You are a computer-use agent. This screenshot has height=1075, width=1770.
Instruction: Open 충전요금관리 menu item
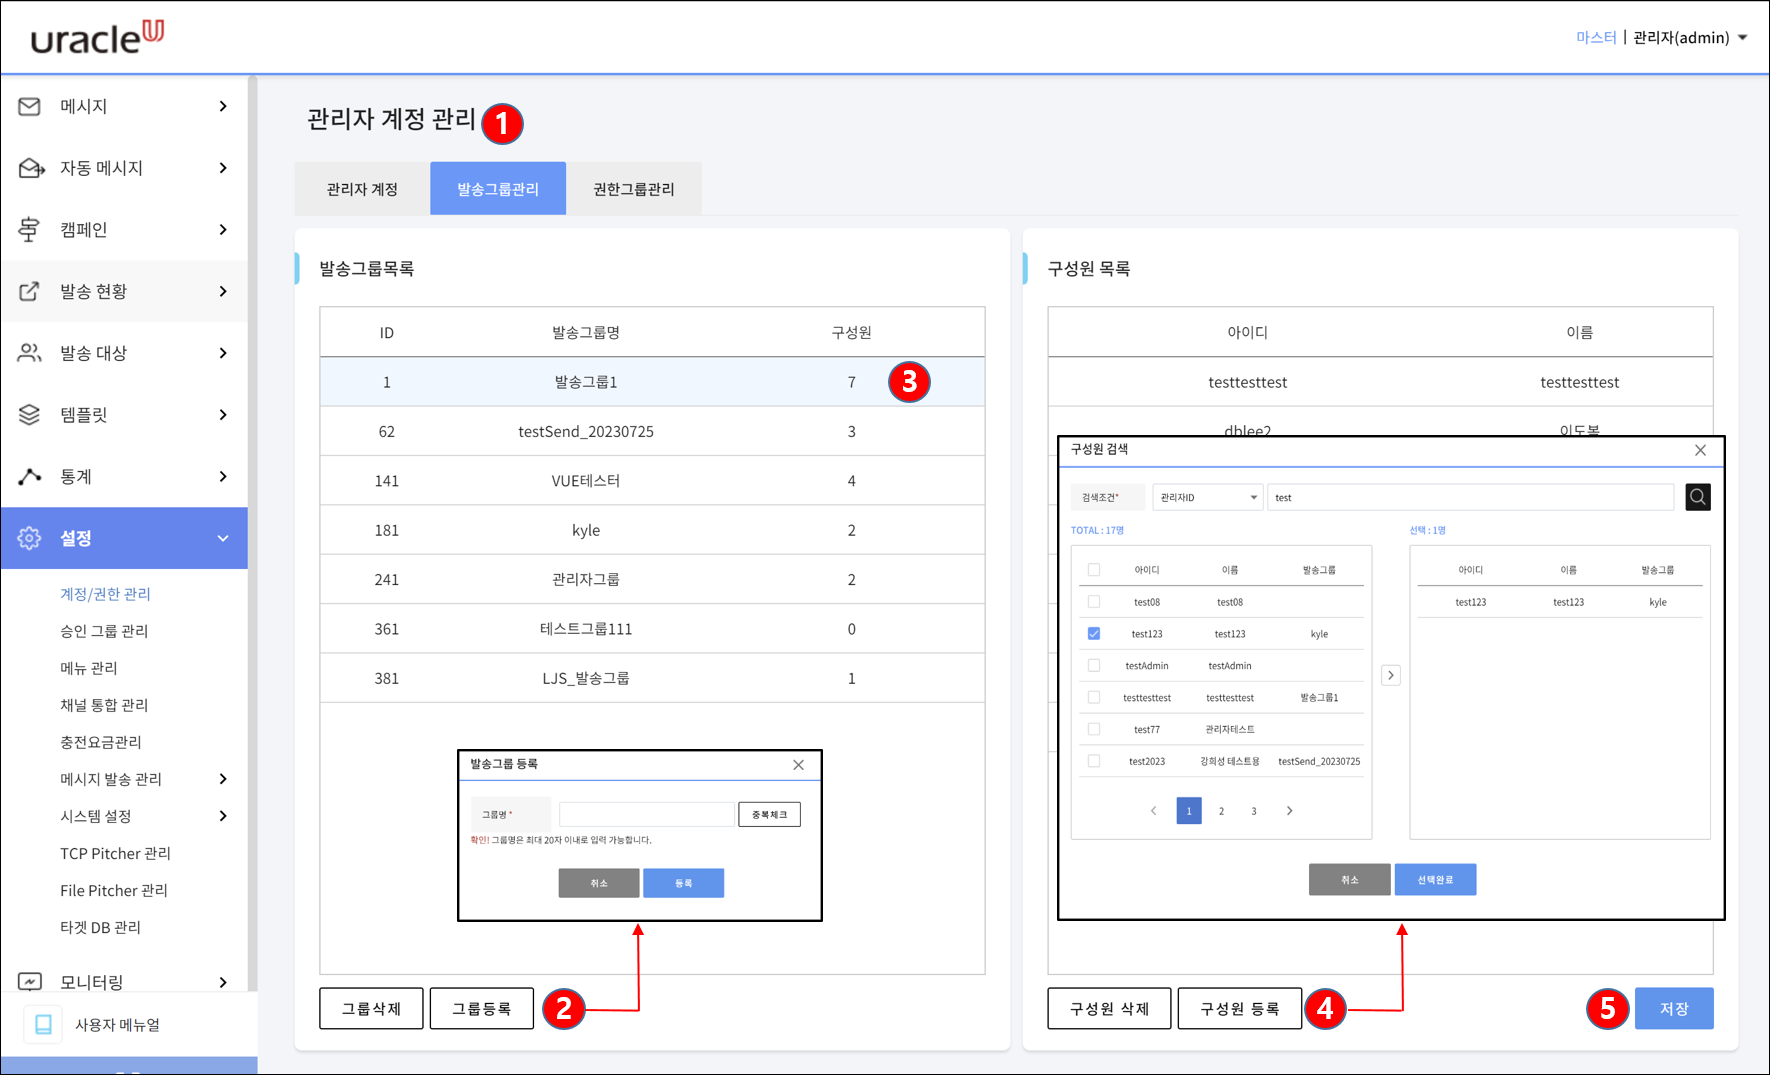(x=101, y=742)
